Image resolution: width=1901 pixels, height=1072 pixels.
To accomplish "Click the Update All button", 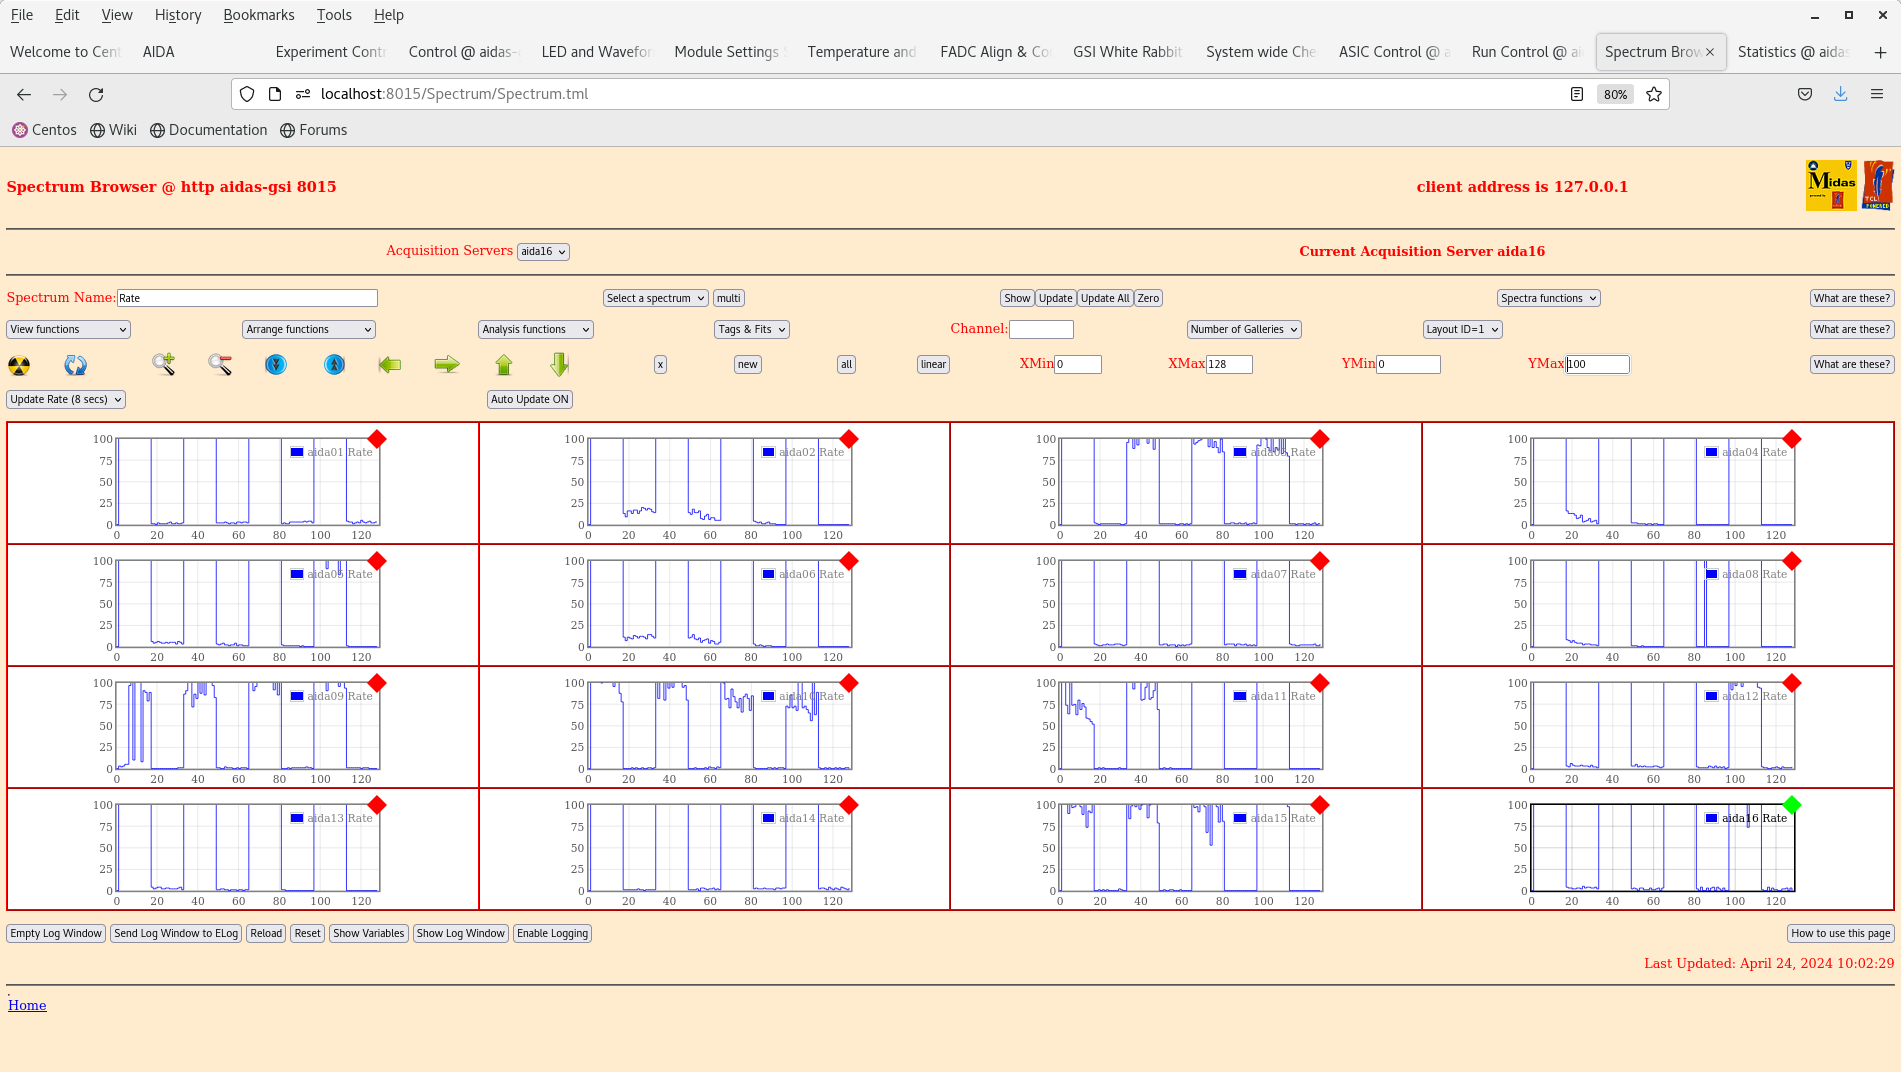I will 1104,297.
